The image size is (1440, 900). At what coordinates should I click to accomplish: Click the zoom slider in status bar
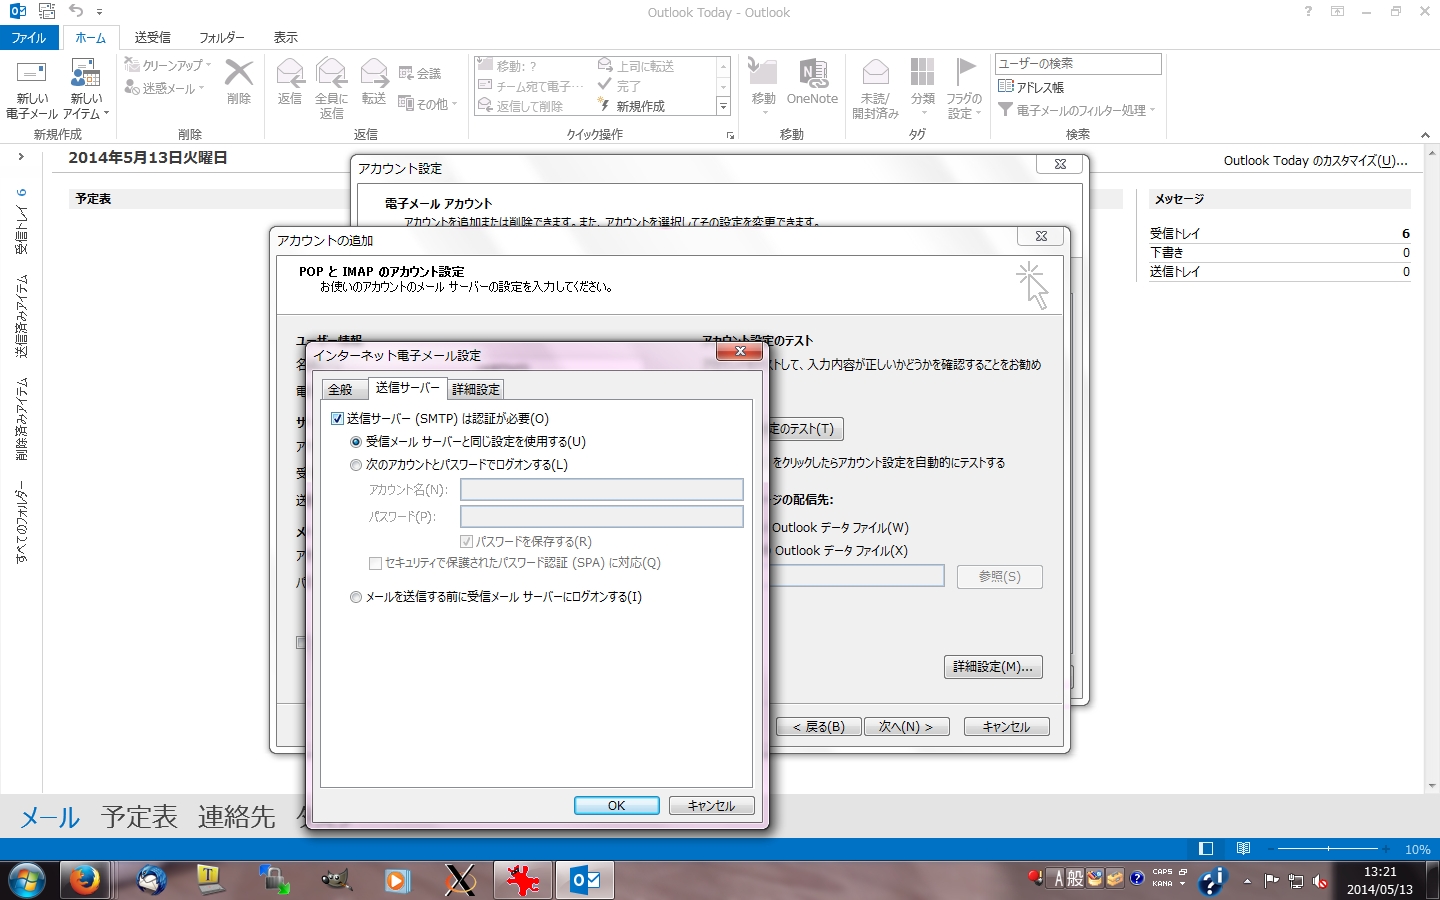pyautogui.click(x=1328, y=849)
